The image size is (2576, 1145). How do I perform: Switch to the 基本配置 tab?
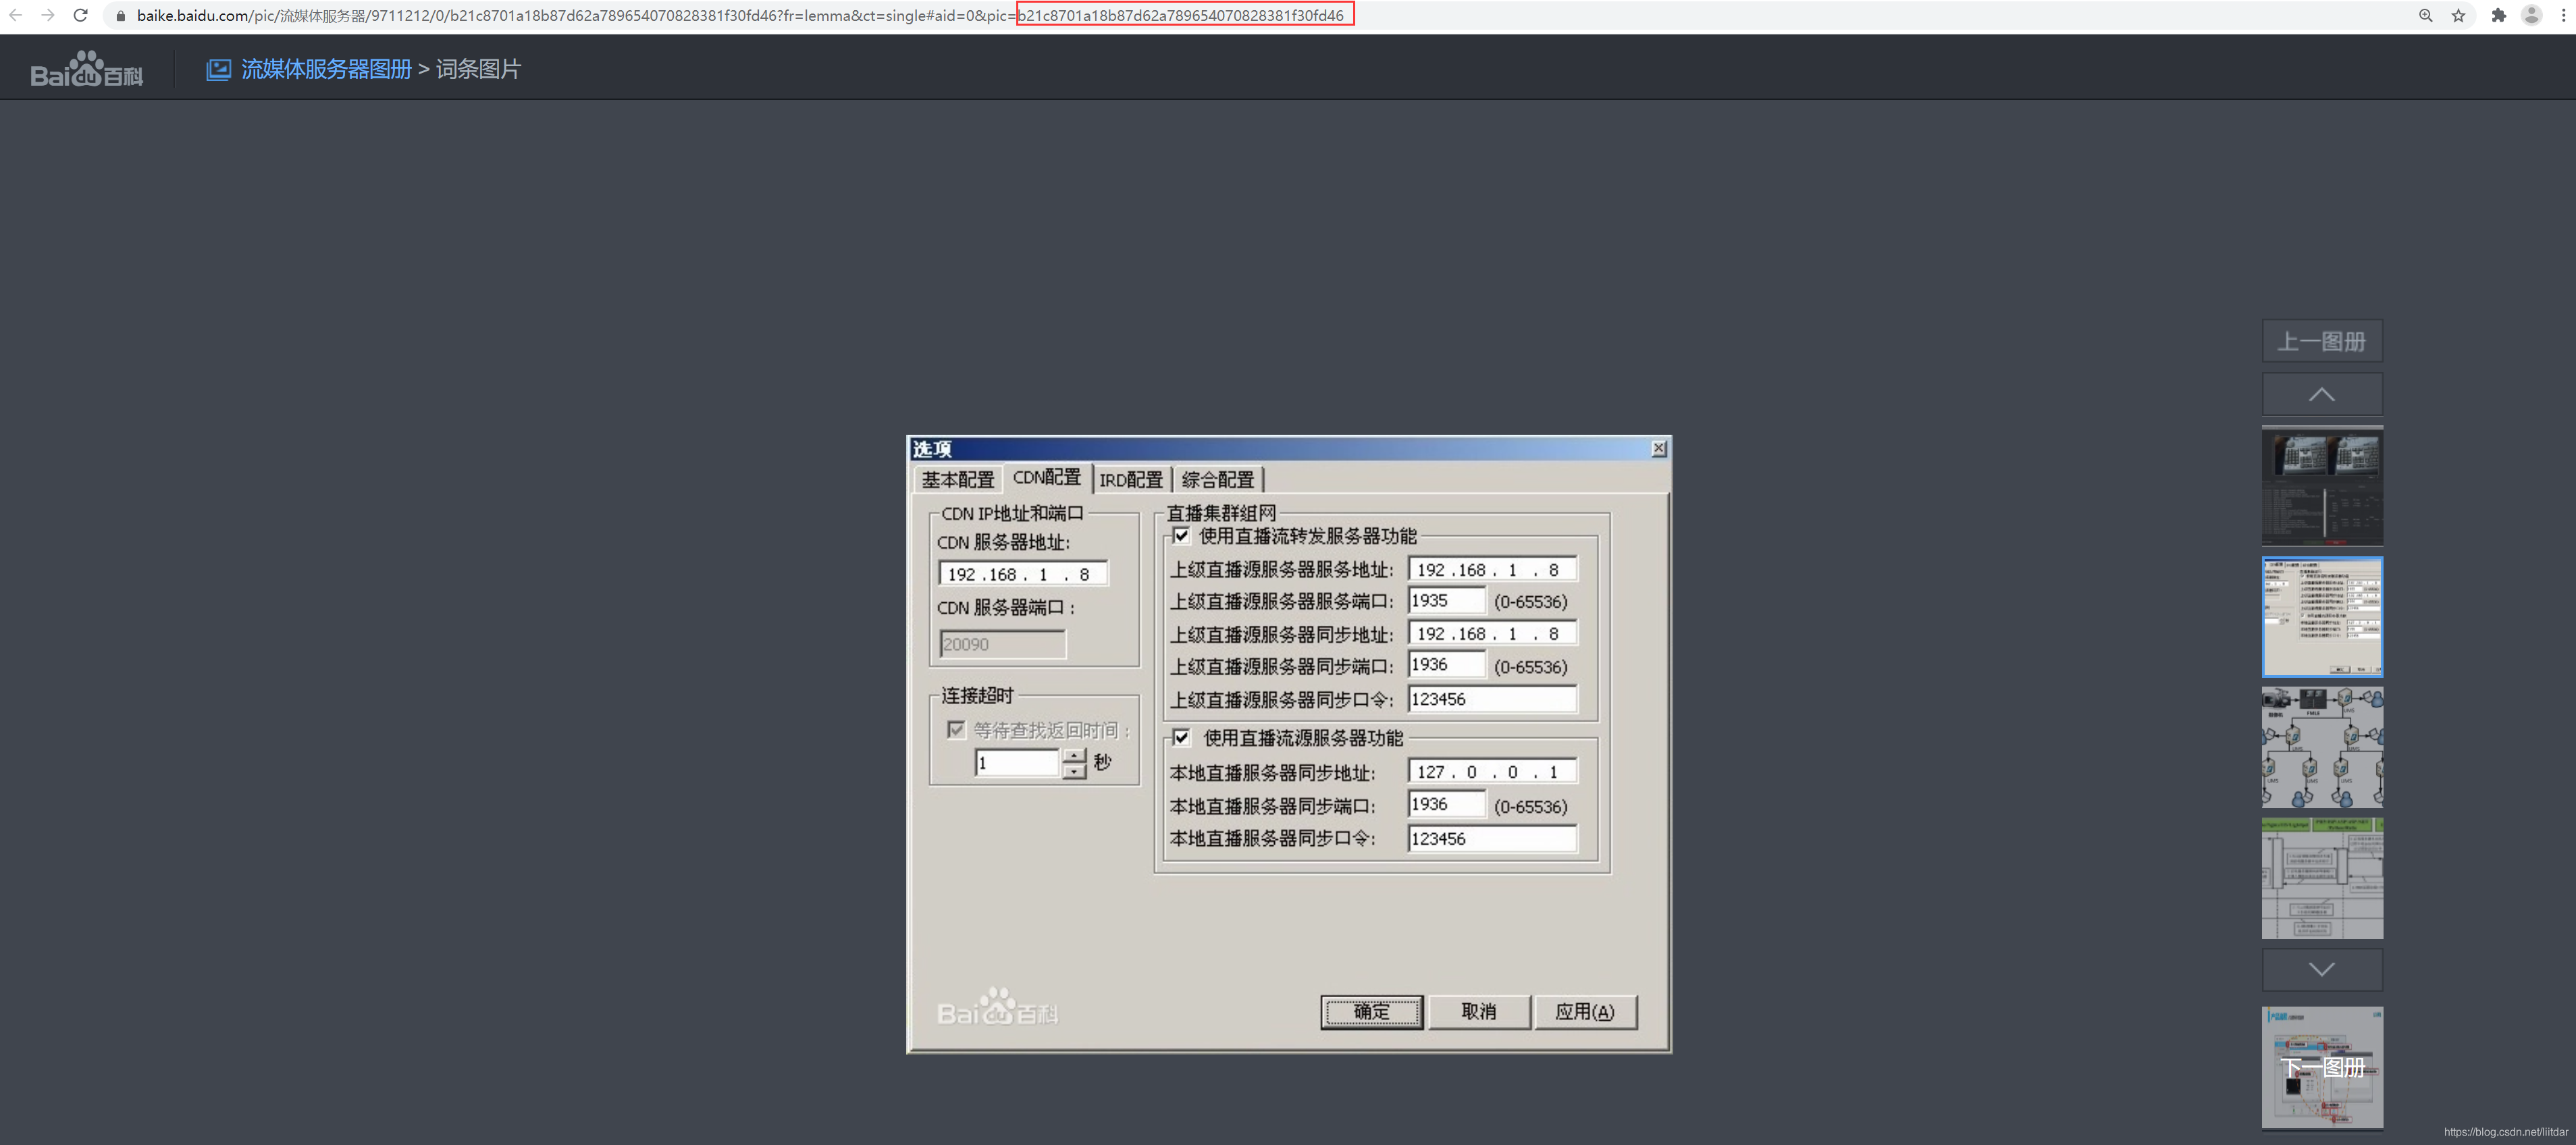click(957, 480)
